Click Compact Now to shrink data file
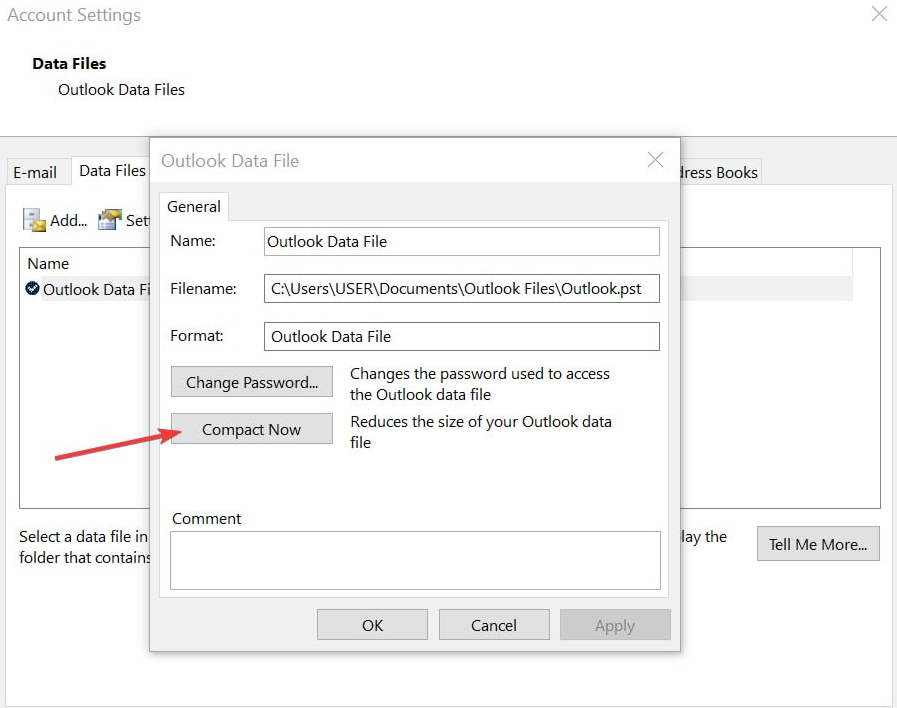The width and height of the screenshot is (897, 708). (252, 429)
